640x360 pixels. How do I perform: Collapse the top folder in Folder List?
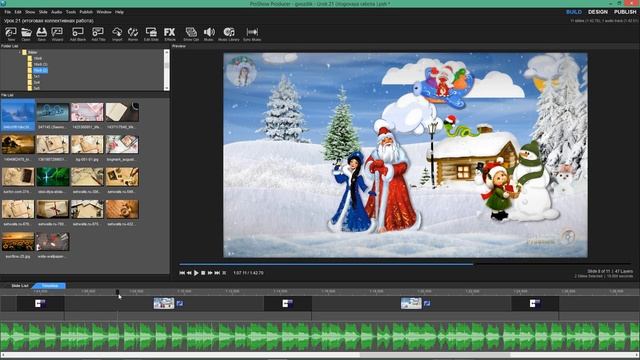pos(20,52)
